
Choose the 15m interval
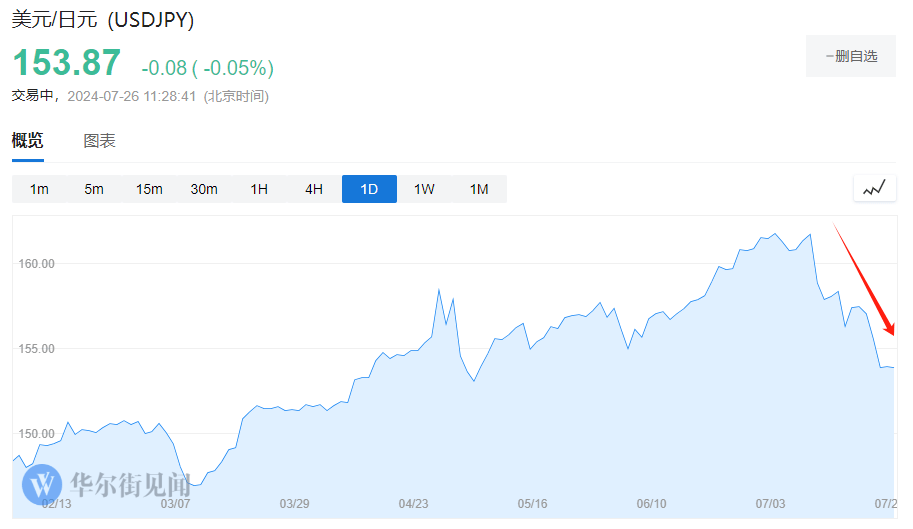click(x=149, y=189)
